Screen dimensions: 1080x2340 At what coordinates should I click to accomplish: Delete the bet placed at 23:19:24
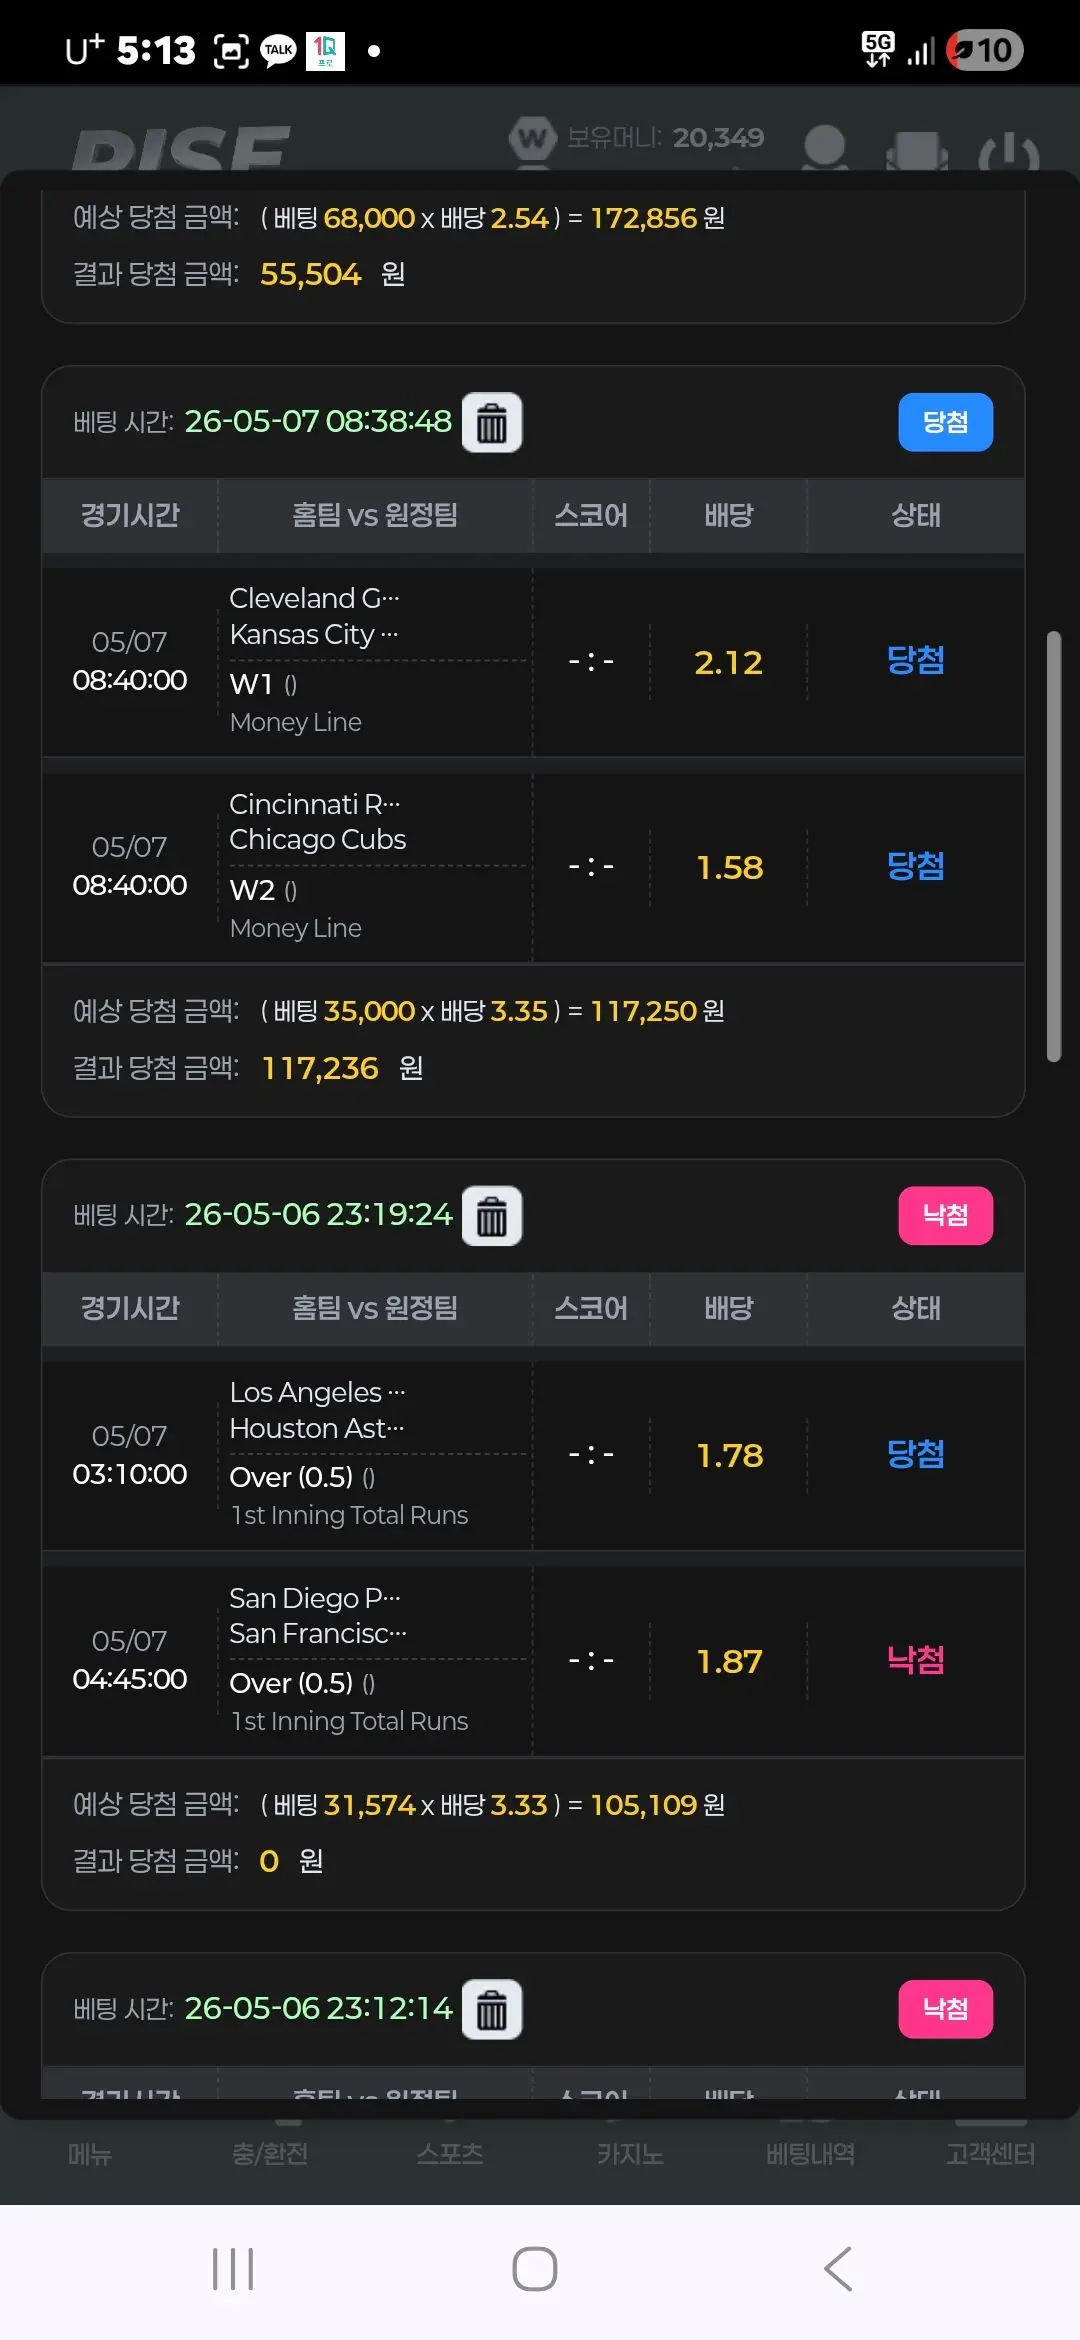coord(492,1216)
